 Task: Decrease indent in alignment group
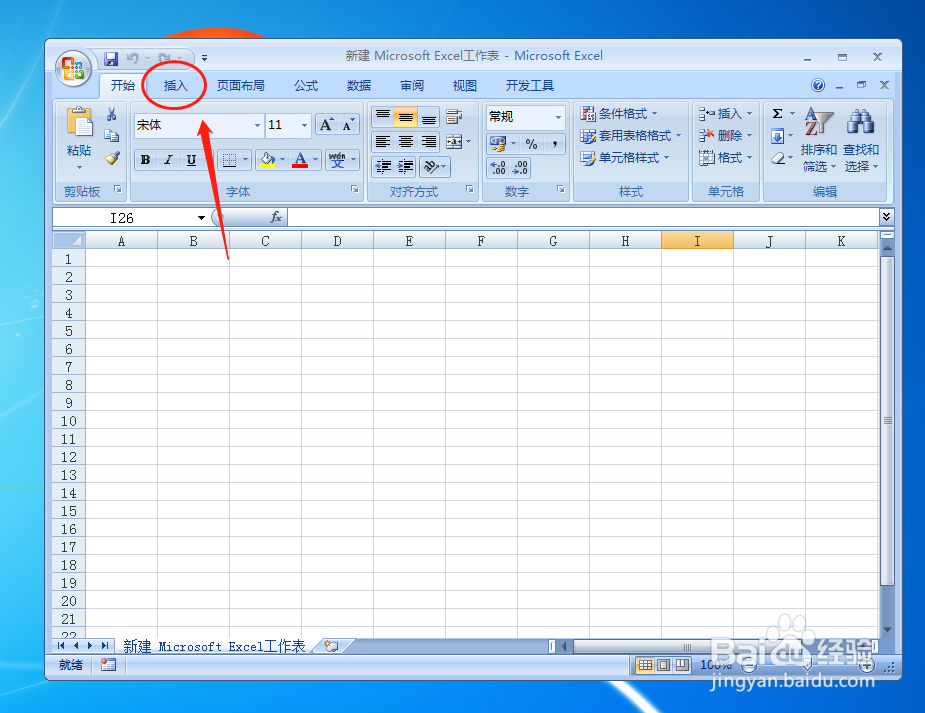point(383,167)
